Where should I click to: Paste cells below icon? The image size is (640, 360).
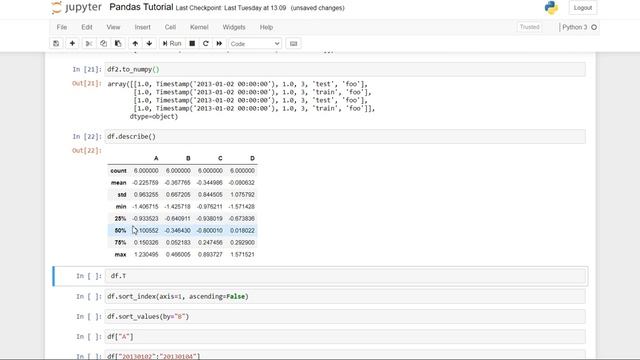(x=118, y=43)
